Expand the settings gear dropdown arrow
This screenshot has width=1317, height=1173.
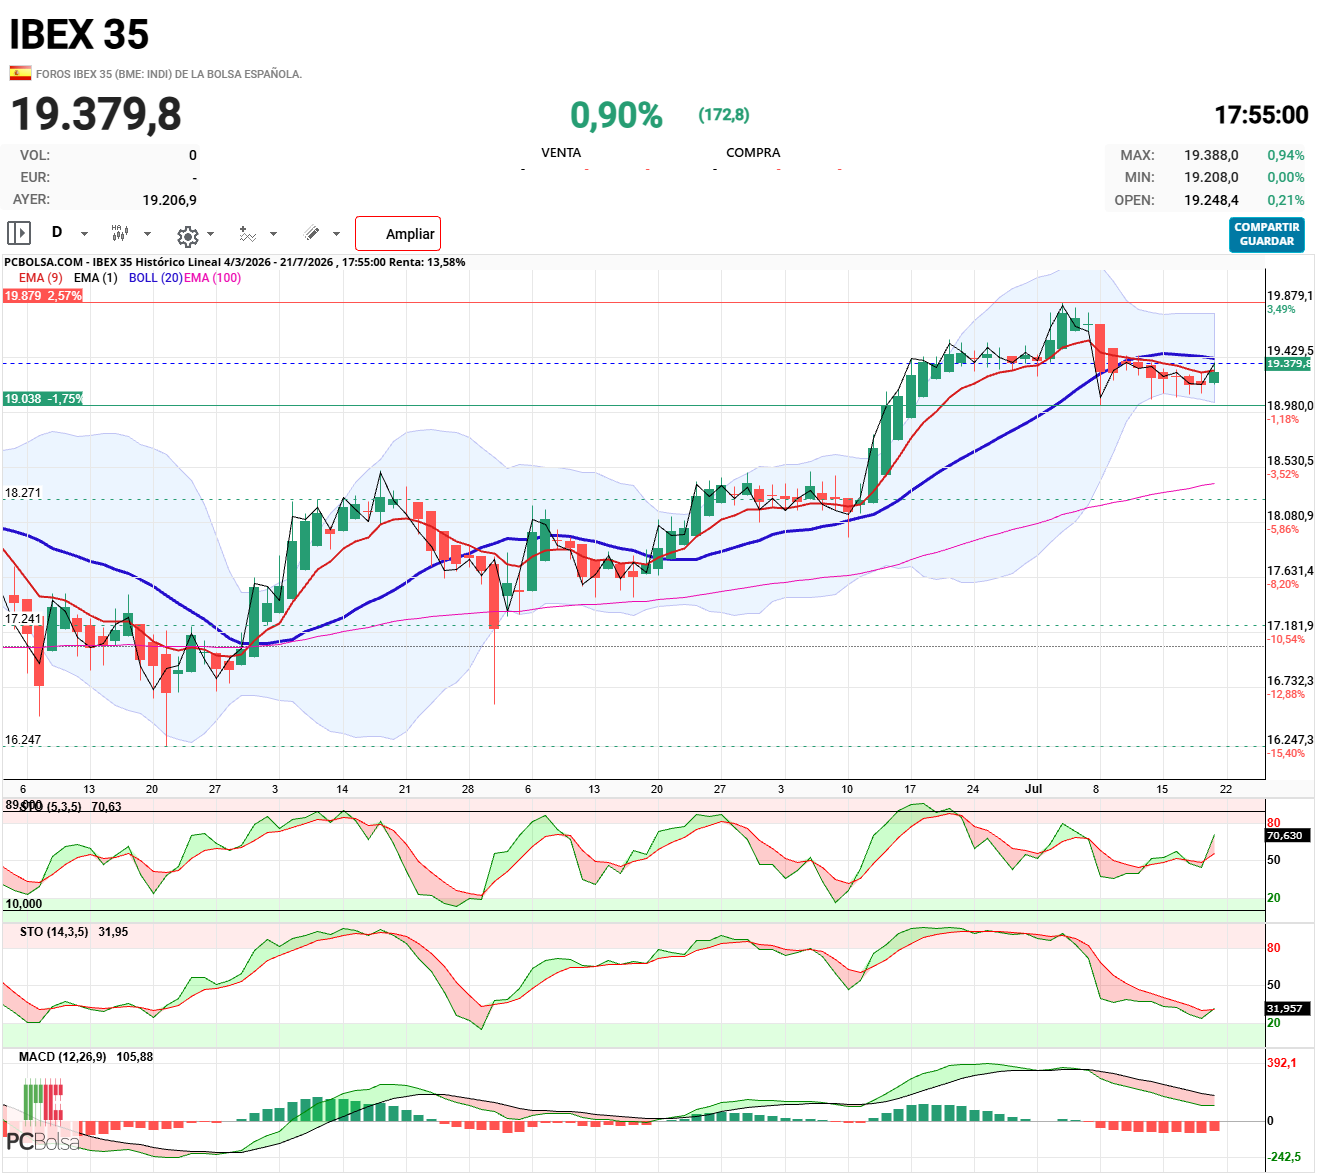pyautogui.click(x=210, y=234)
